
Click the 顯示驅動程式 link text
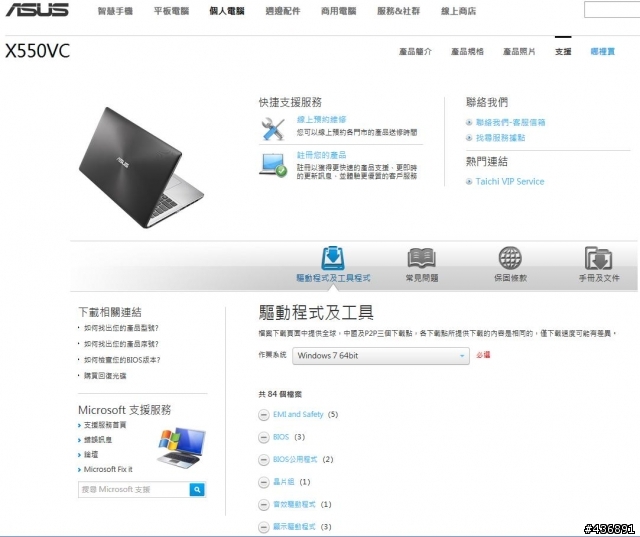(294, 527)
